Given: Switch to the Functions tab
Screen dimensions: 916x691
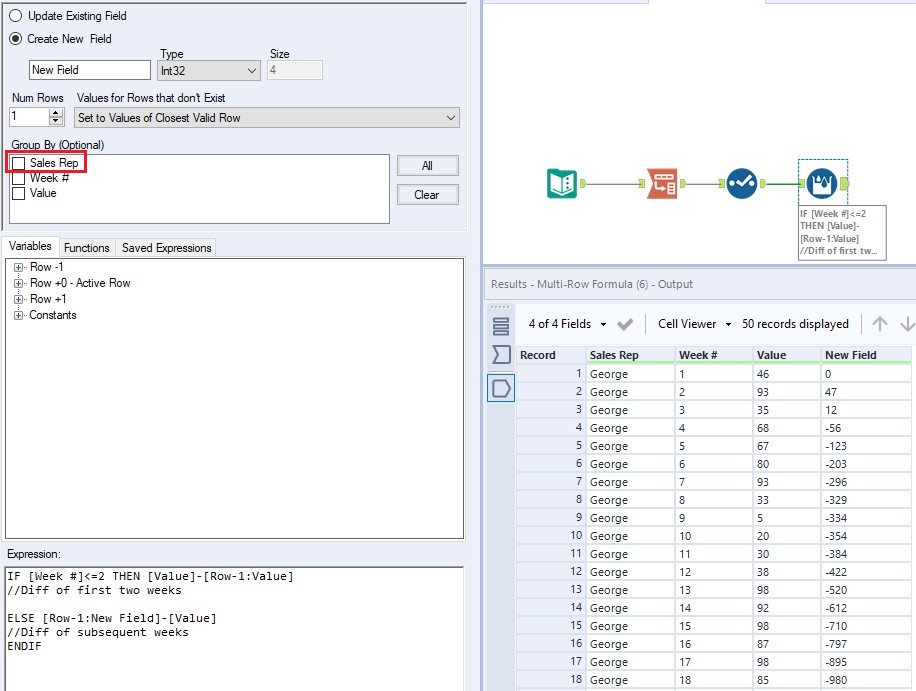Looking at the screenshot, I should (87, 247).
